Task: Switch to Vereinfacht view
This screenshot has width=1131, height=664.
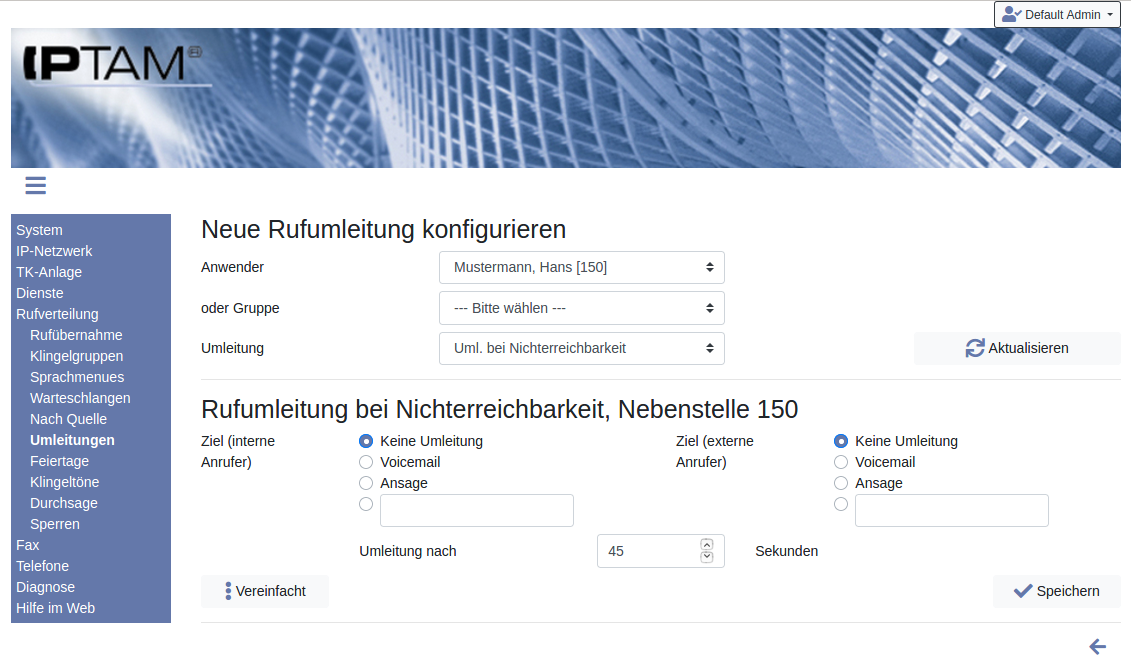Action: click(x=265, y=591)
